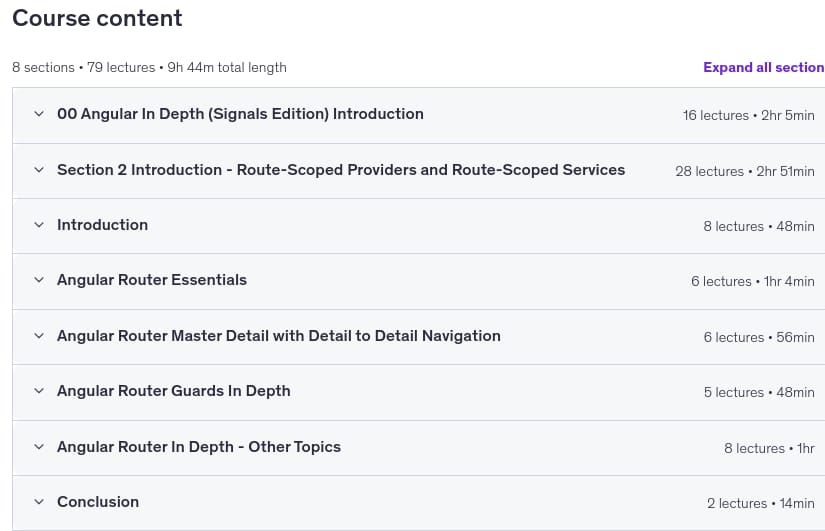Click '6 lectures • 1hr 4min' text

[x=753, y=282]
